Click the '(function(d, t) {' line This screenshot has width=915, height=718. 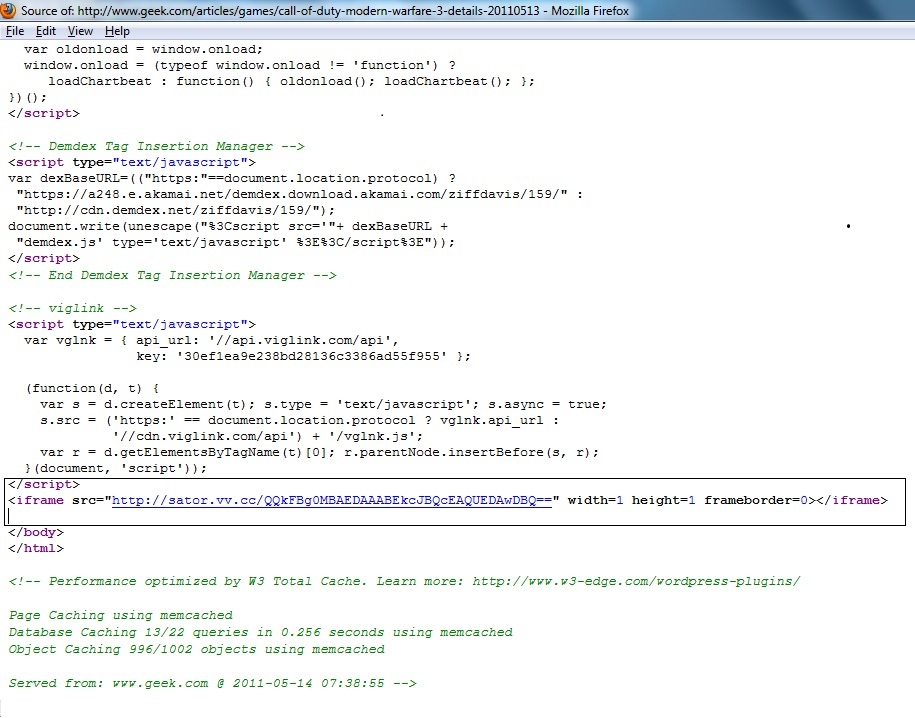[92, 388]
